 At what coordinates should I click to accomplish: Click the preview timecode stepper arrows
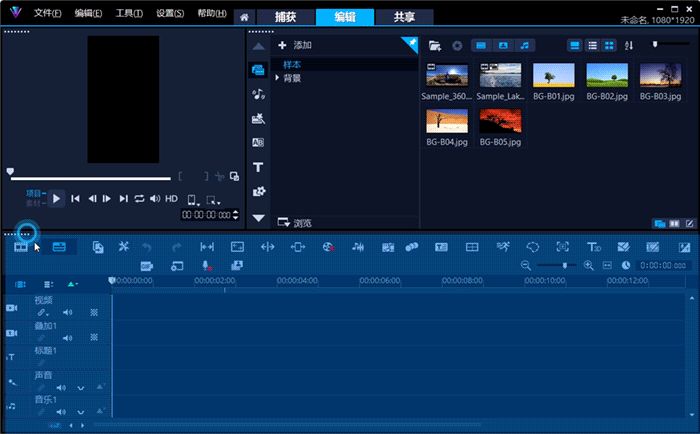pyautogui.click(x=236, y=215)
